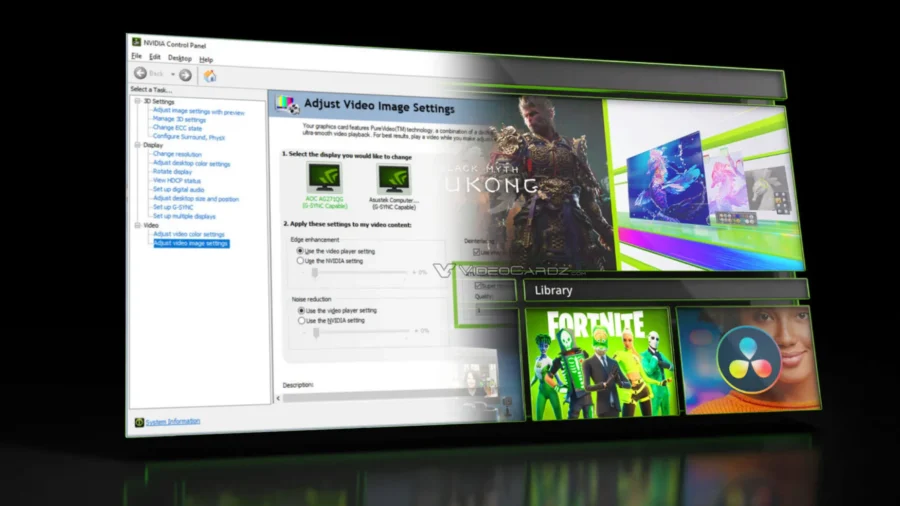
Task: Open the Fortnite library thumbnail
Action: tap(600, 364)
